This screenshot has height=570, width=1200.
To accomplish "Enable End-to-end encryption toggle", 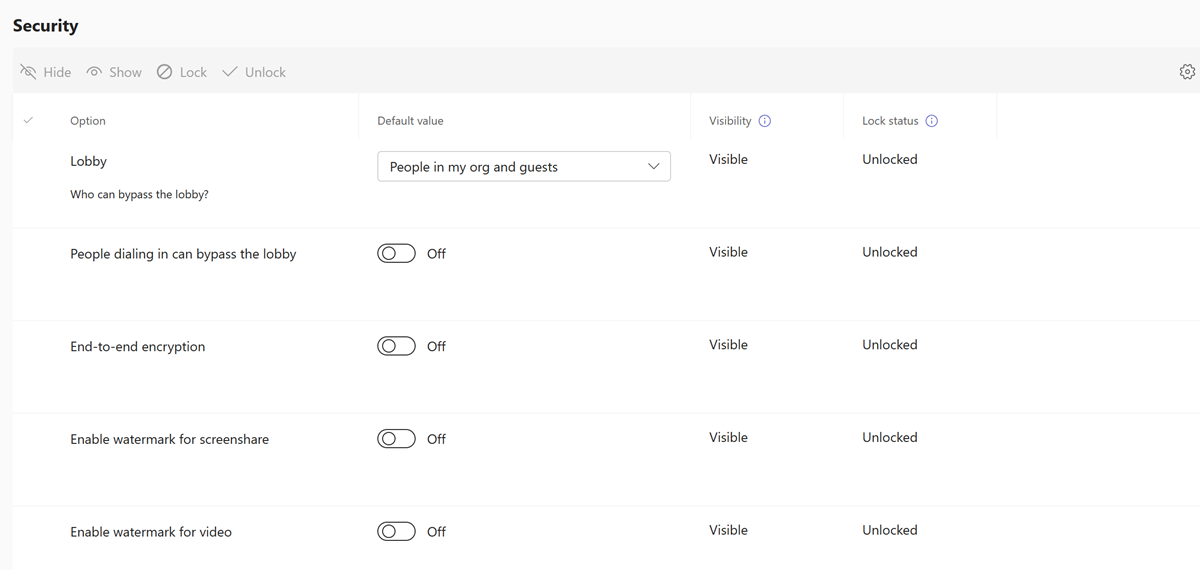I will [x=396, y=346].
